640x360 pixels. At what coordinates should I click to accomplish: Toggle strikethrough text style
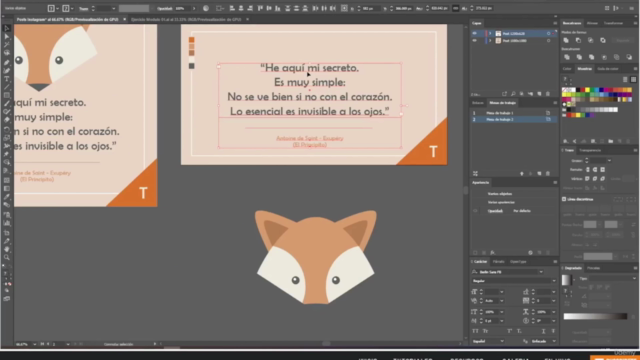[553, 331]
